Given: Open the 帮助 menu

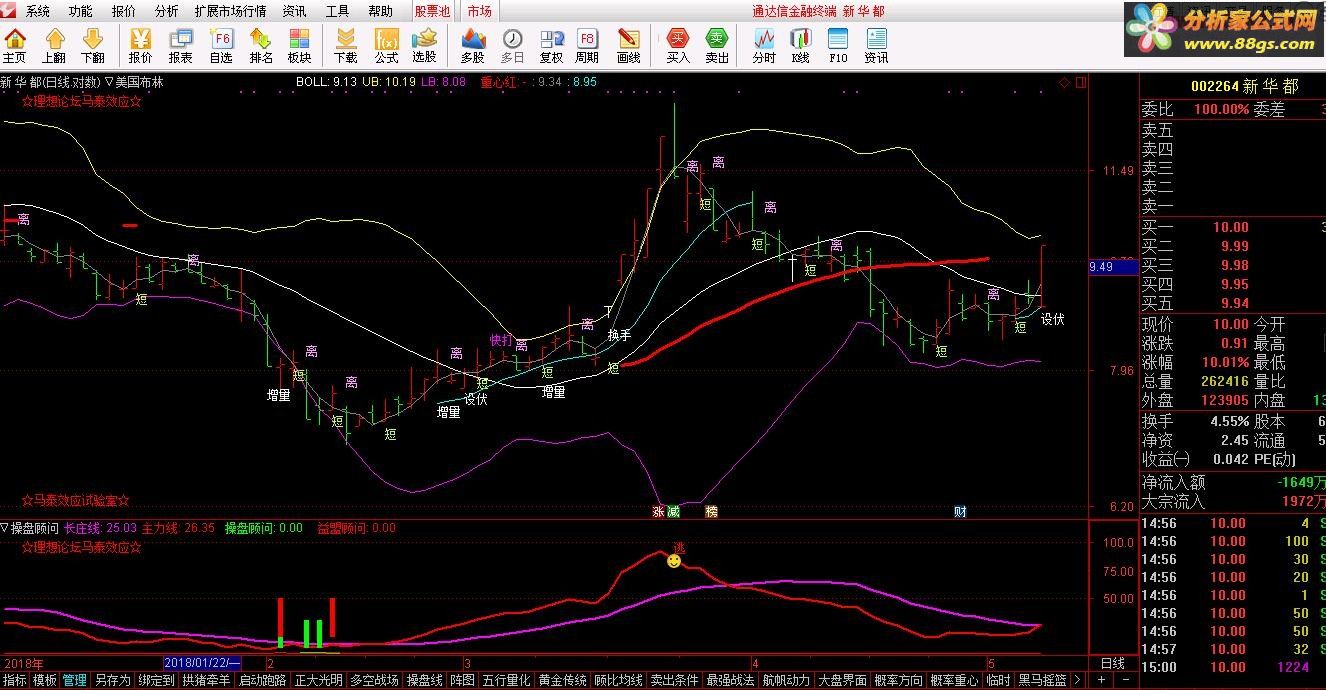Looking at the screenshot, I should [380, 12].
